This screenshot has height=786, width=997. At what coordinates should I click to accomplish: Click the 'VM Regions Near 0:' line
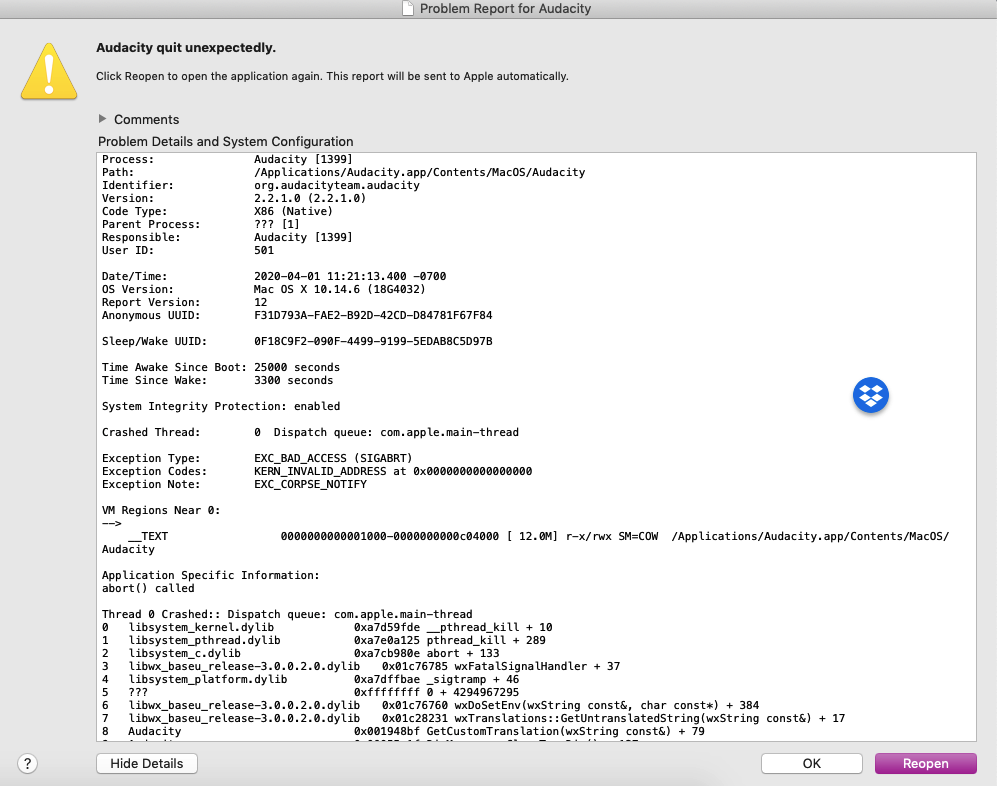(161, 510)
